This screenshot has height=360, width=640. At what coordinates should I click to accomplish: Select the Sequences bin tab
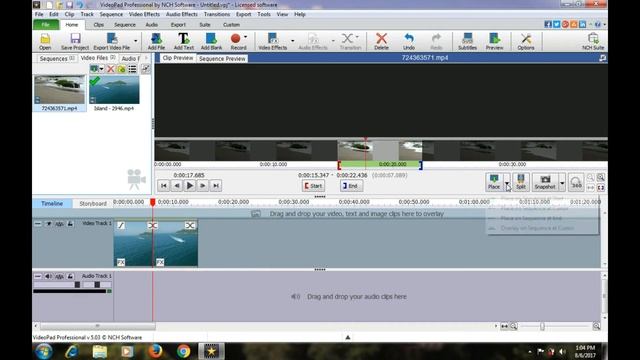(57, 58)
